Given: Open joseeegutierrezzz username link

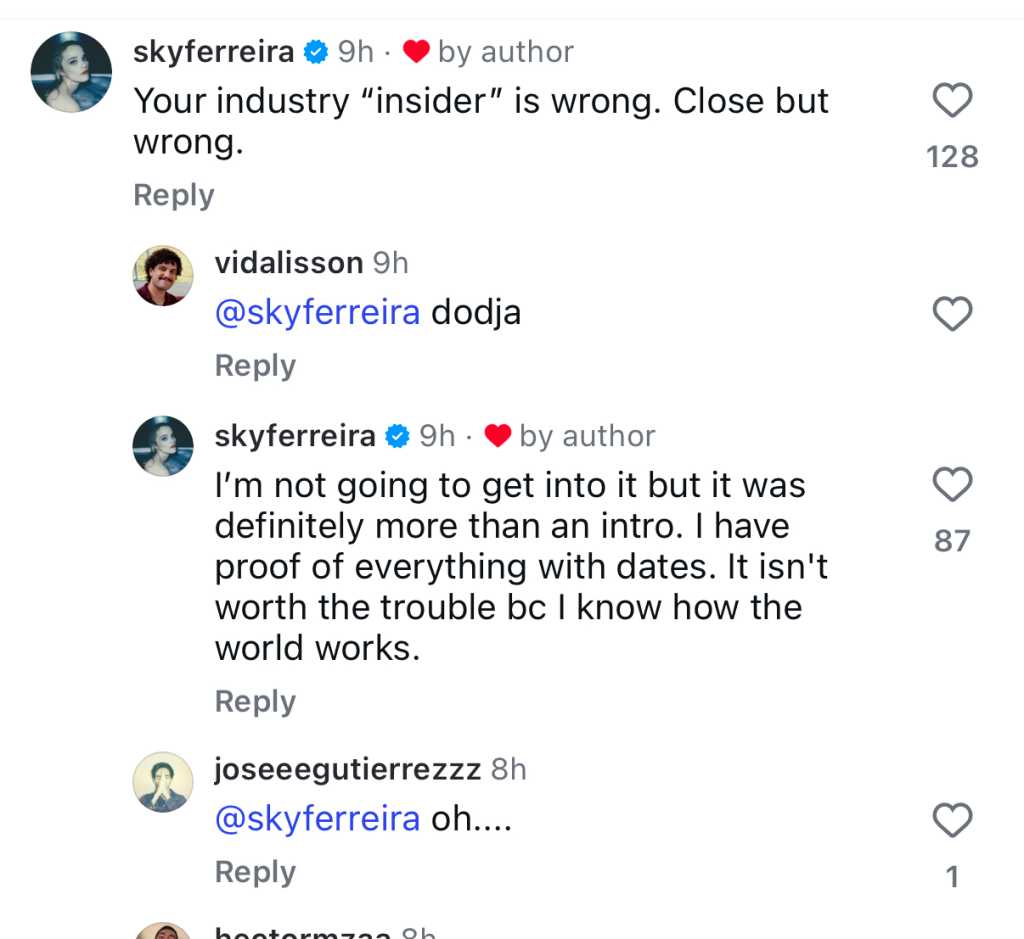Looking at the screenshot, I should 348,769.
